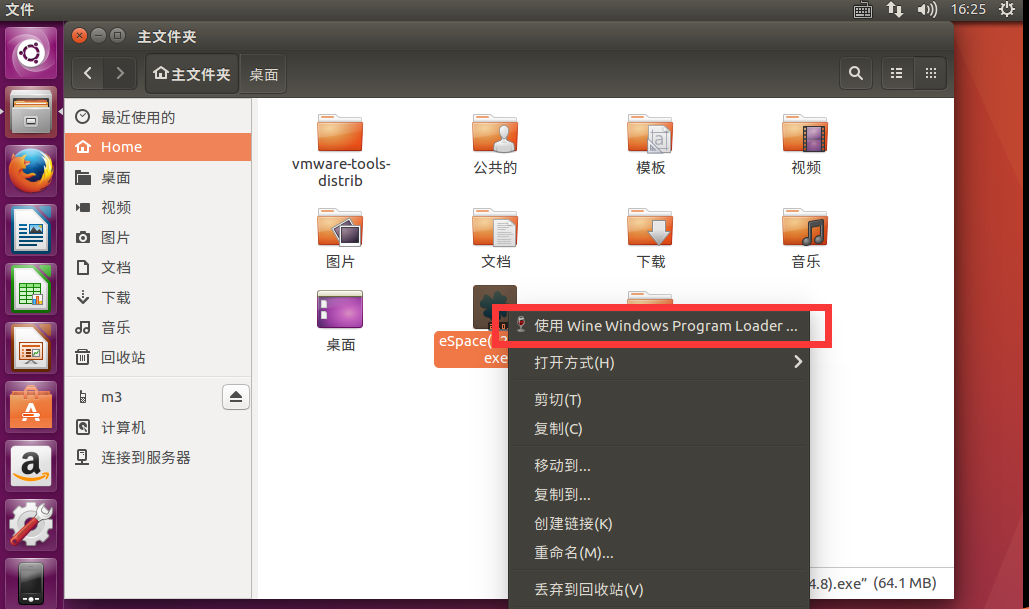Select the 文档 folder icon
1029x609 pixels.
click(495, 238)
